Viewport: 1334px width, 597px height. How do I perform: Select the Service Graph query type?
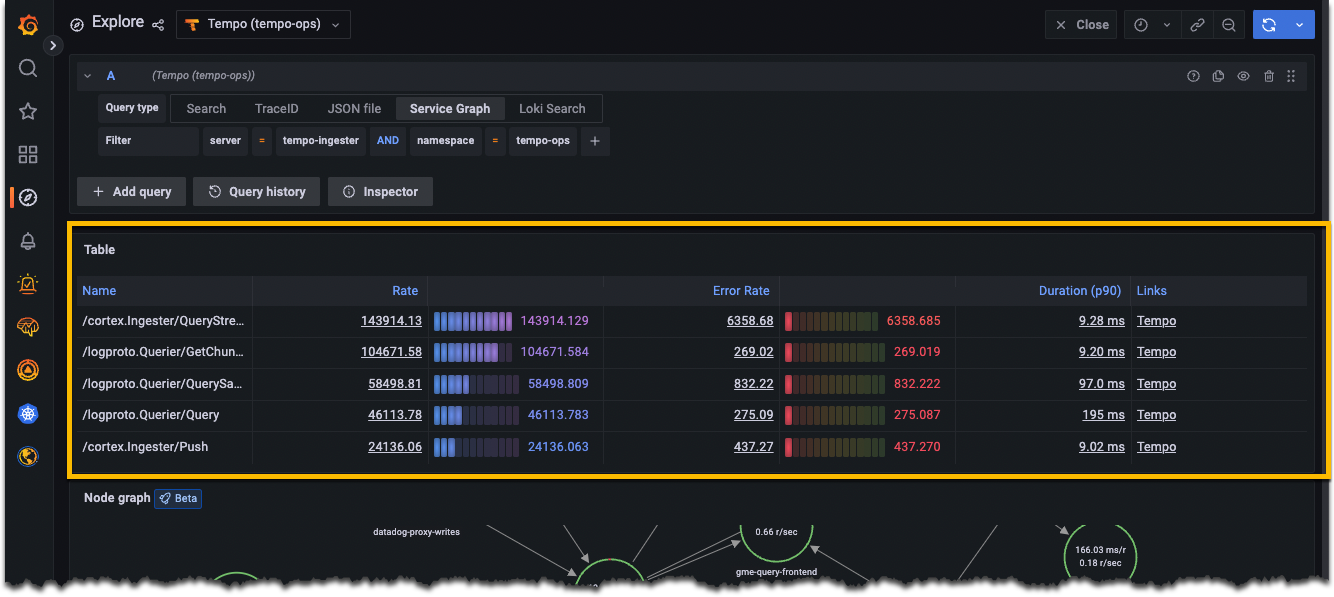(x=450, y=108)
